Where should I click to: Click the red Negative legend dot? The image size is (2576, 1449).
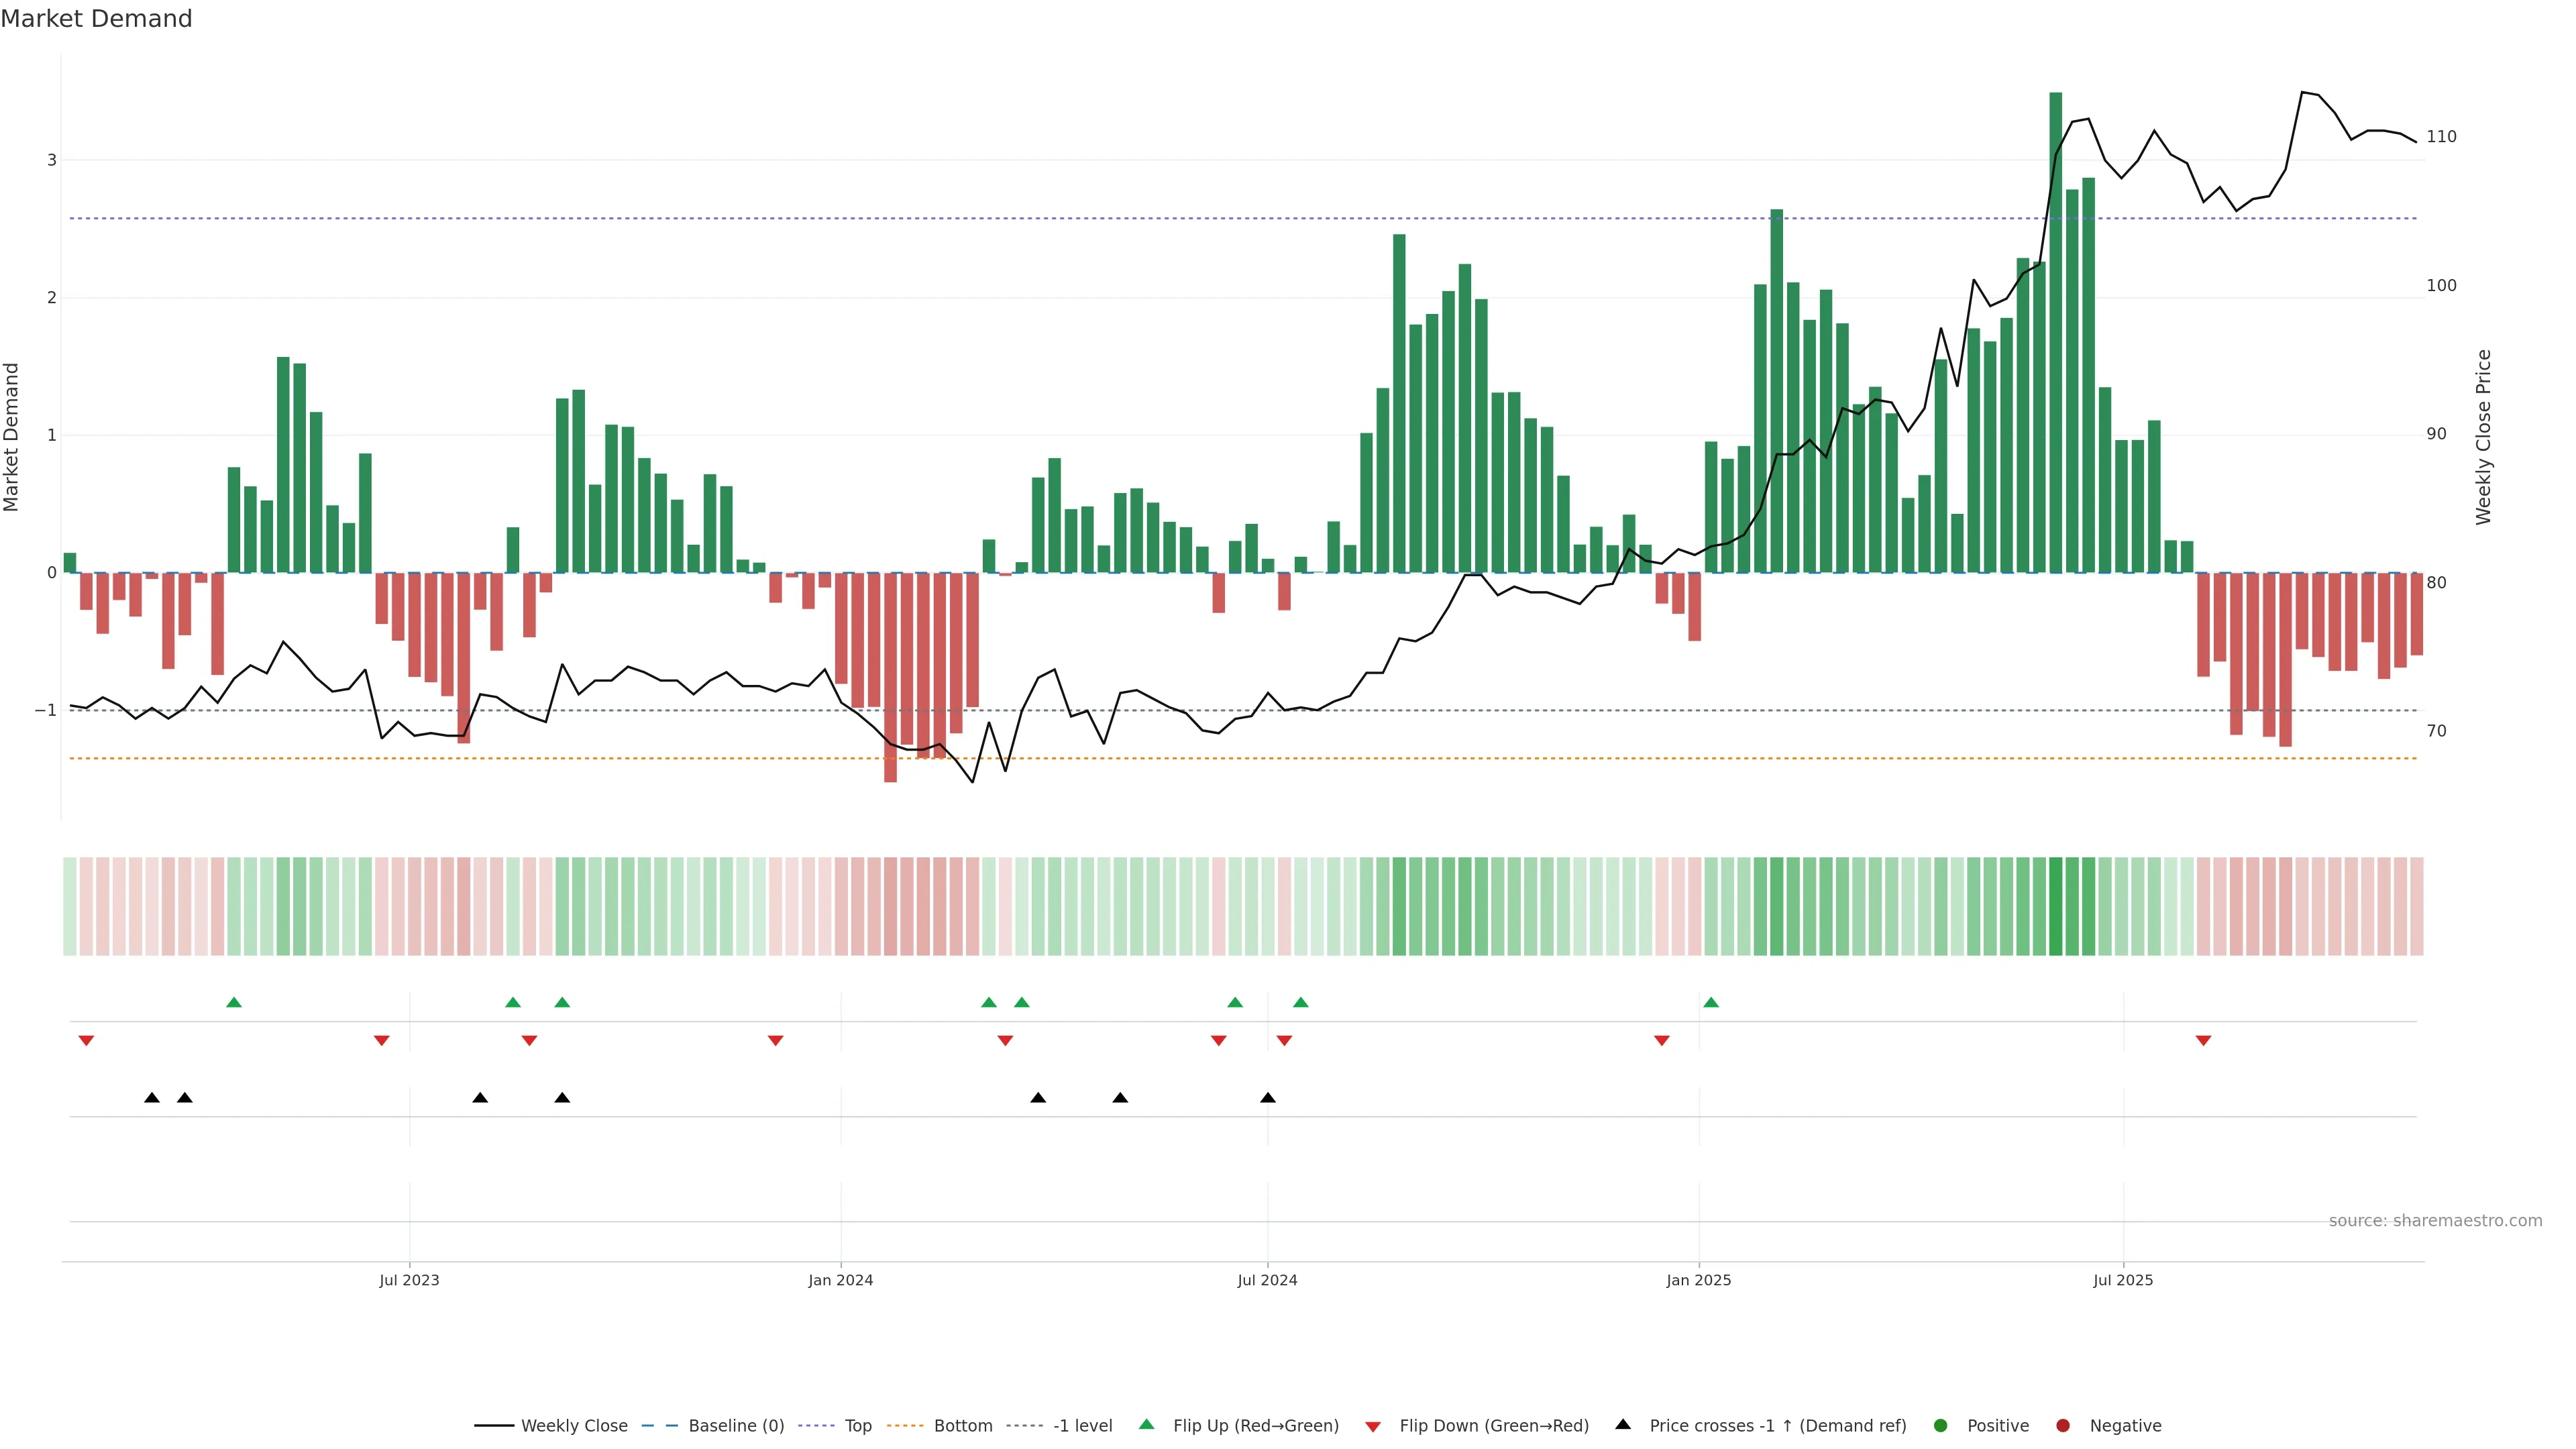tap(2063, 1426)
